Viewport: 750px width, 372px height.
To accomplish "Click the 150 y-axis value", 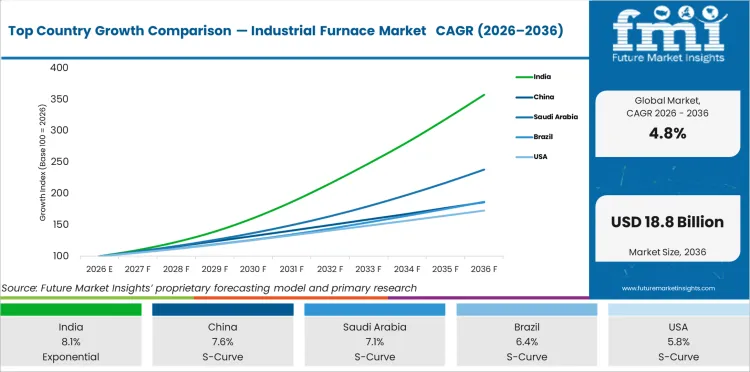I will pyautogui.click(x=59, y=224).
